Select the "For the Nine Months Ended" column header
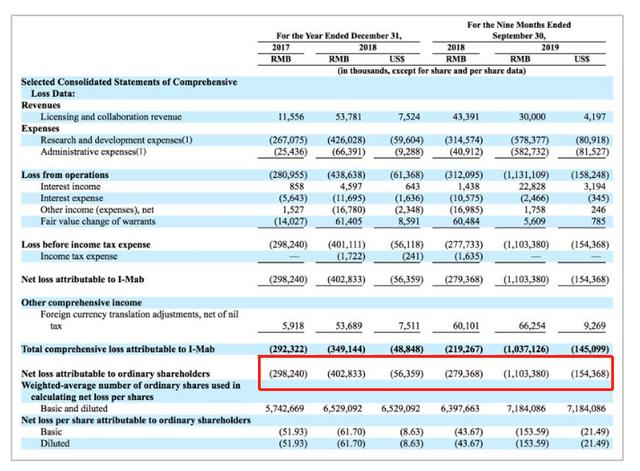The image size is (640, 471). coord(526,23)
